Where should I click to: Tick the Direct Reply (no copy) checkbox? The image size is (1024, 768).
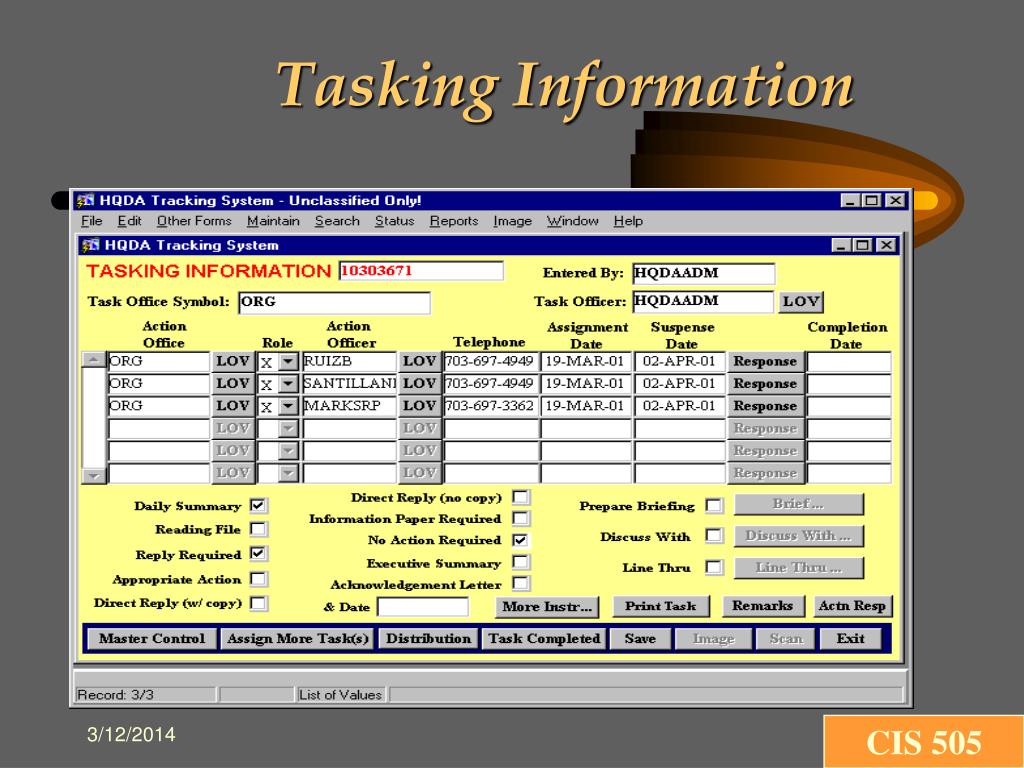520,498
